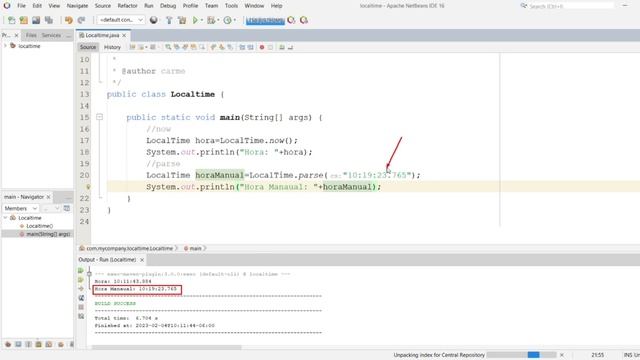
Task: Collapse the Localtime class node in Navigator
Action: tap(5, 218)
